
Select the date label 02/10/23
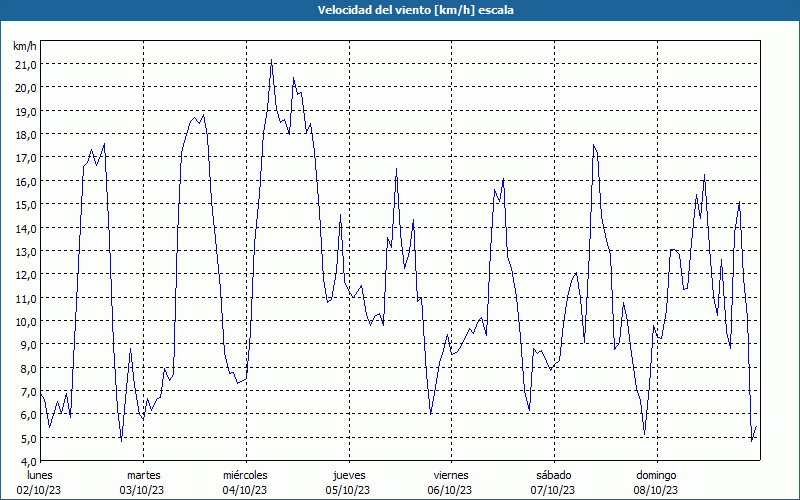(39, 490)
